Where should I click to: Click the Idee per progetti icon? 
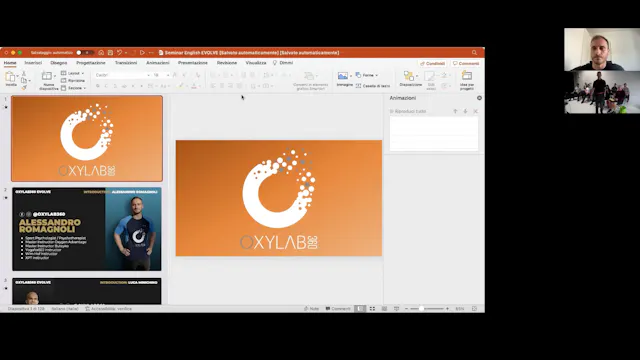(x=467, y=76)
